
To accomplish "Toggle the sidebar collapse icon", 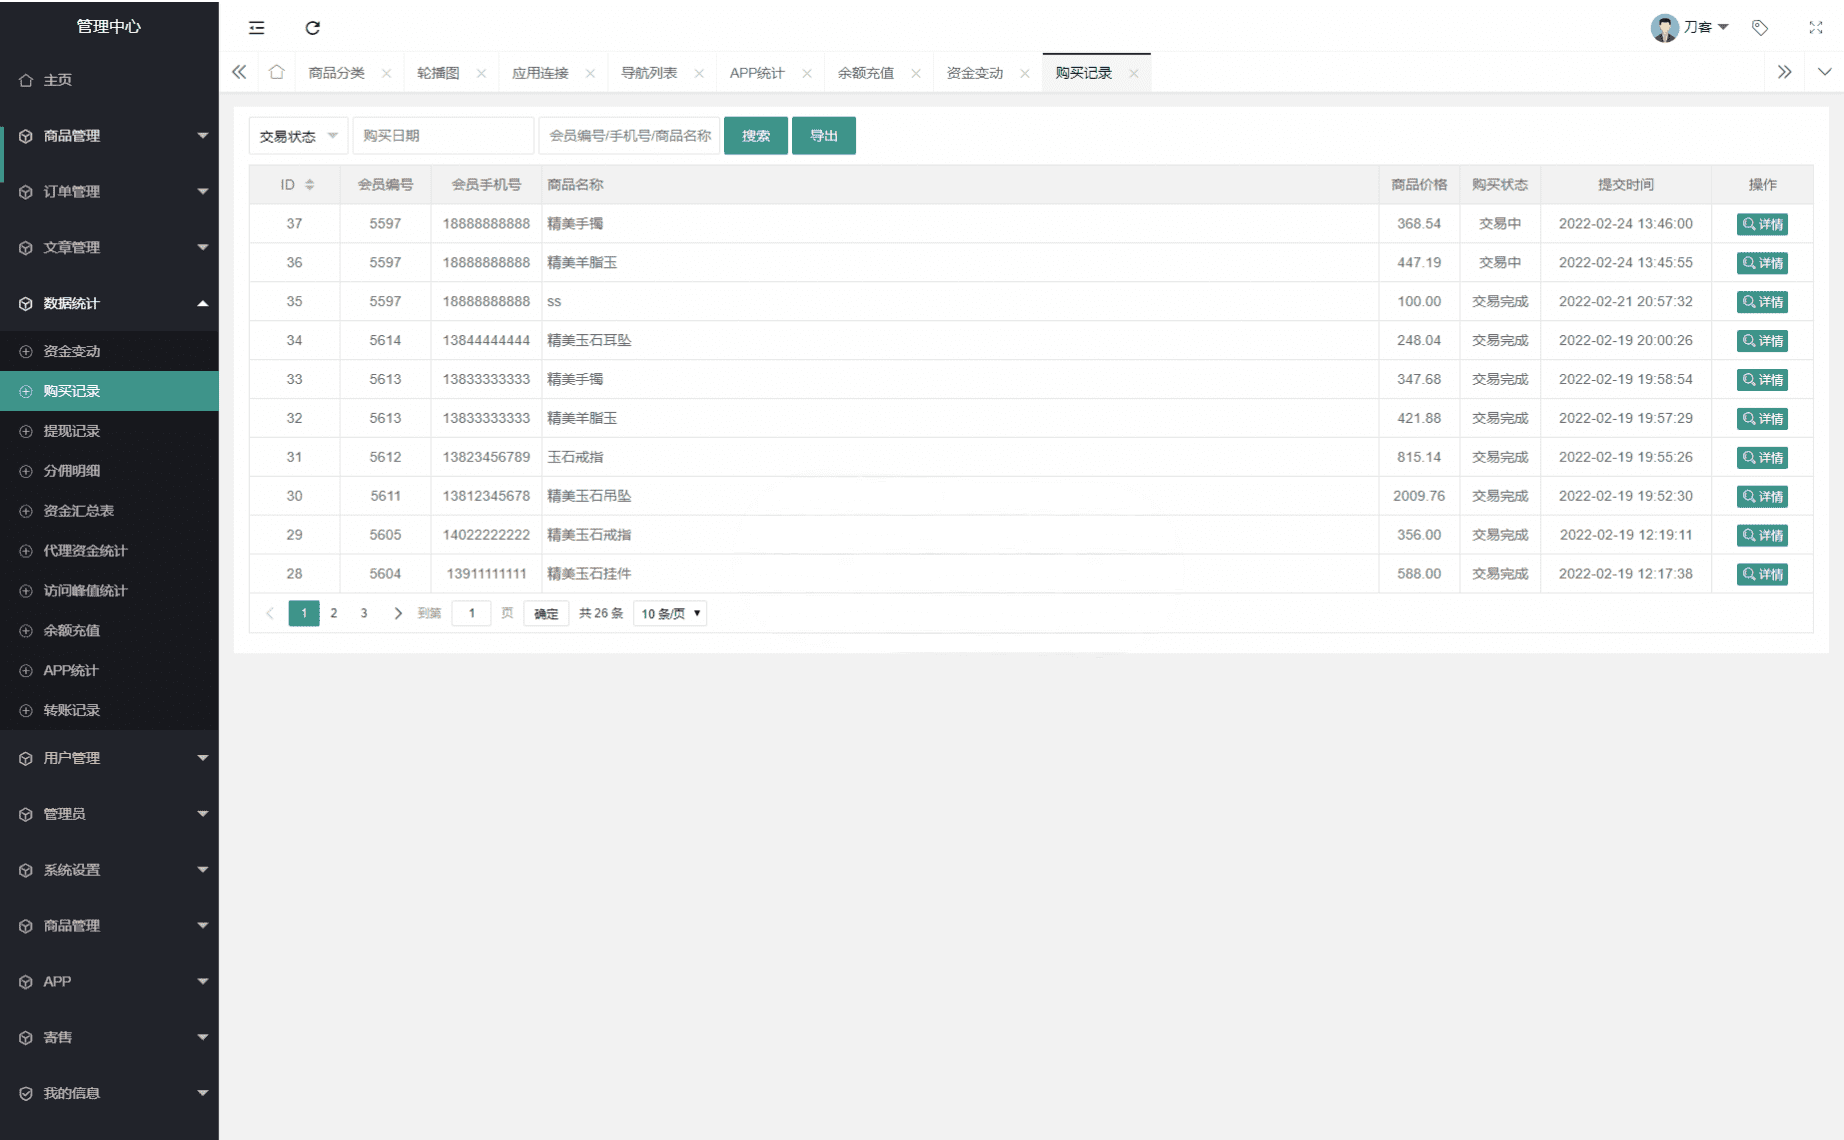I will tap(257, 28).
